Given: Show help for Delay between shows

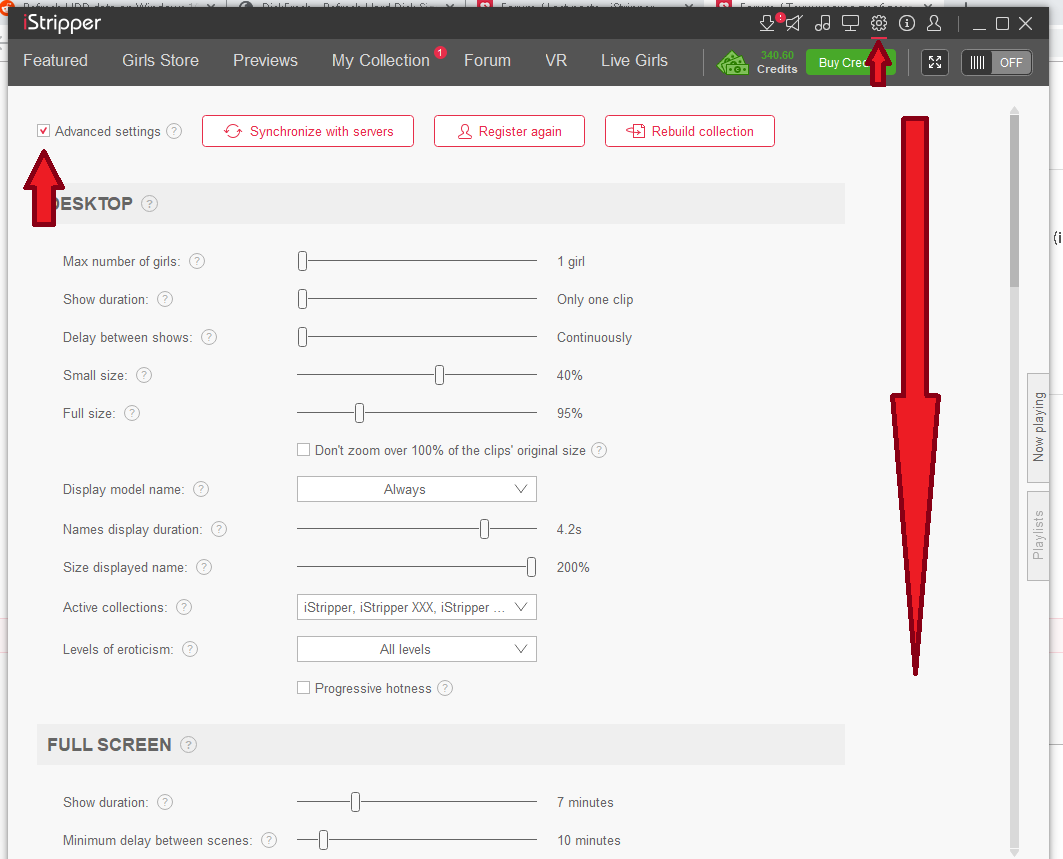Looking at the screenshot, I should point(209,337).
